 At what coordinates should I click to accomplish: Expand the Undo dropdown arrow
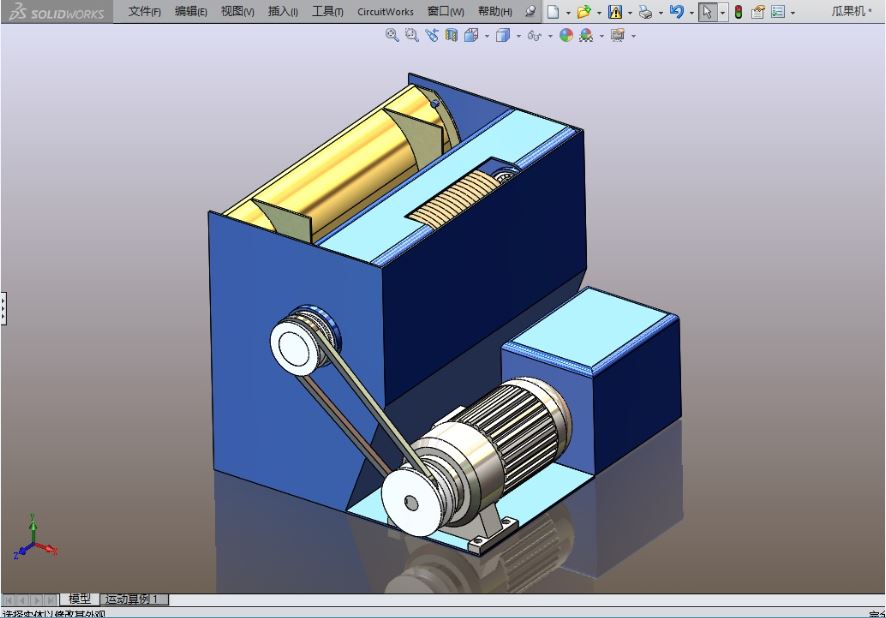691,12
